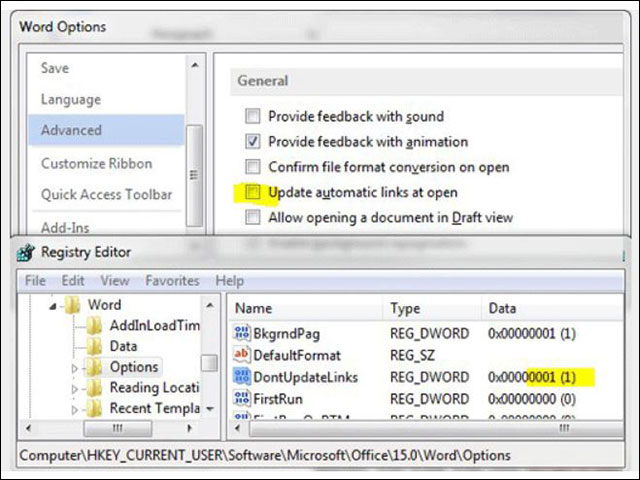Viewport: 640px width, 480px height.
Task: Click the registry tree vertical scrollbar thumb
Action: (x=209, y=363)
